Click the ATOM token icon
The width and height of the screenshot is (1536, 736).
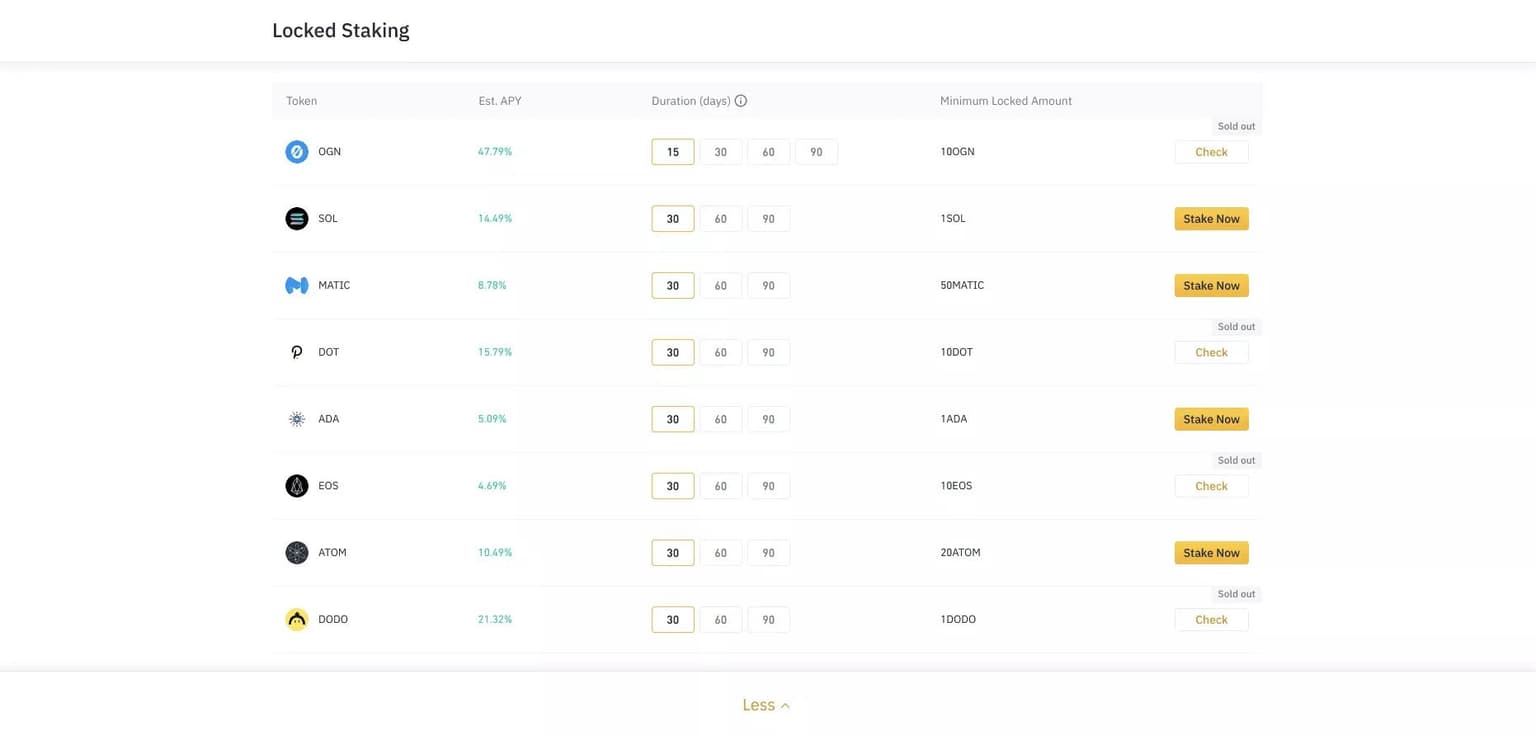[297, 553]
